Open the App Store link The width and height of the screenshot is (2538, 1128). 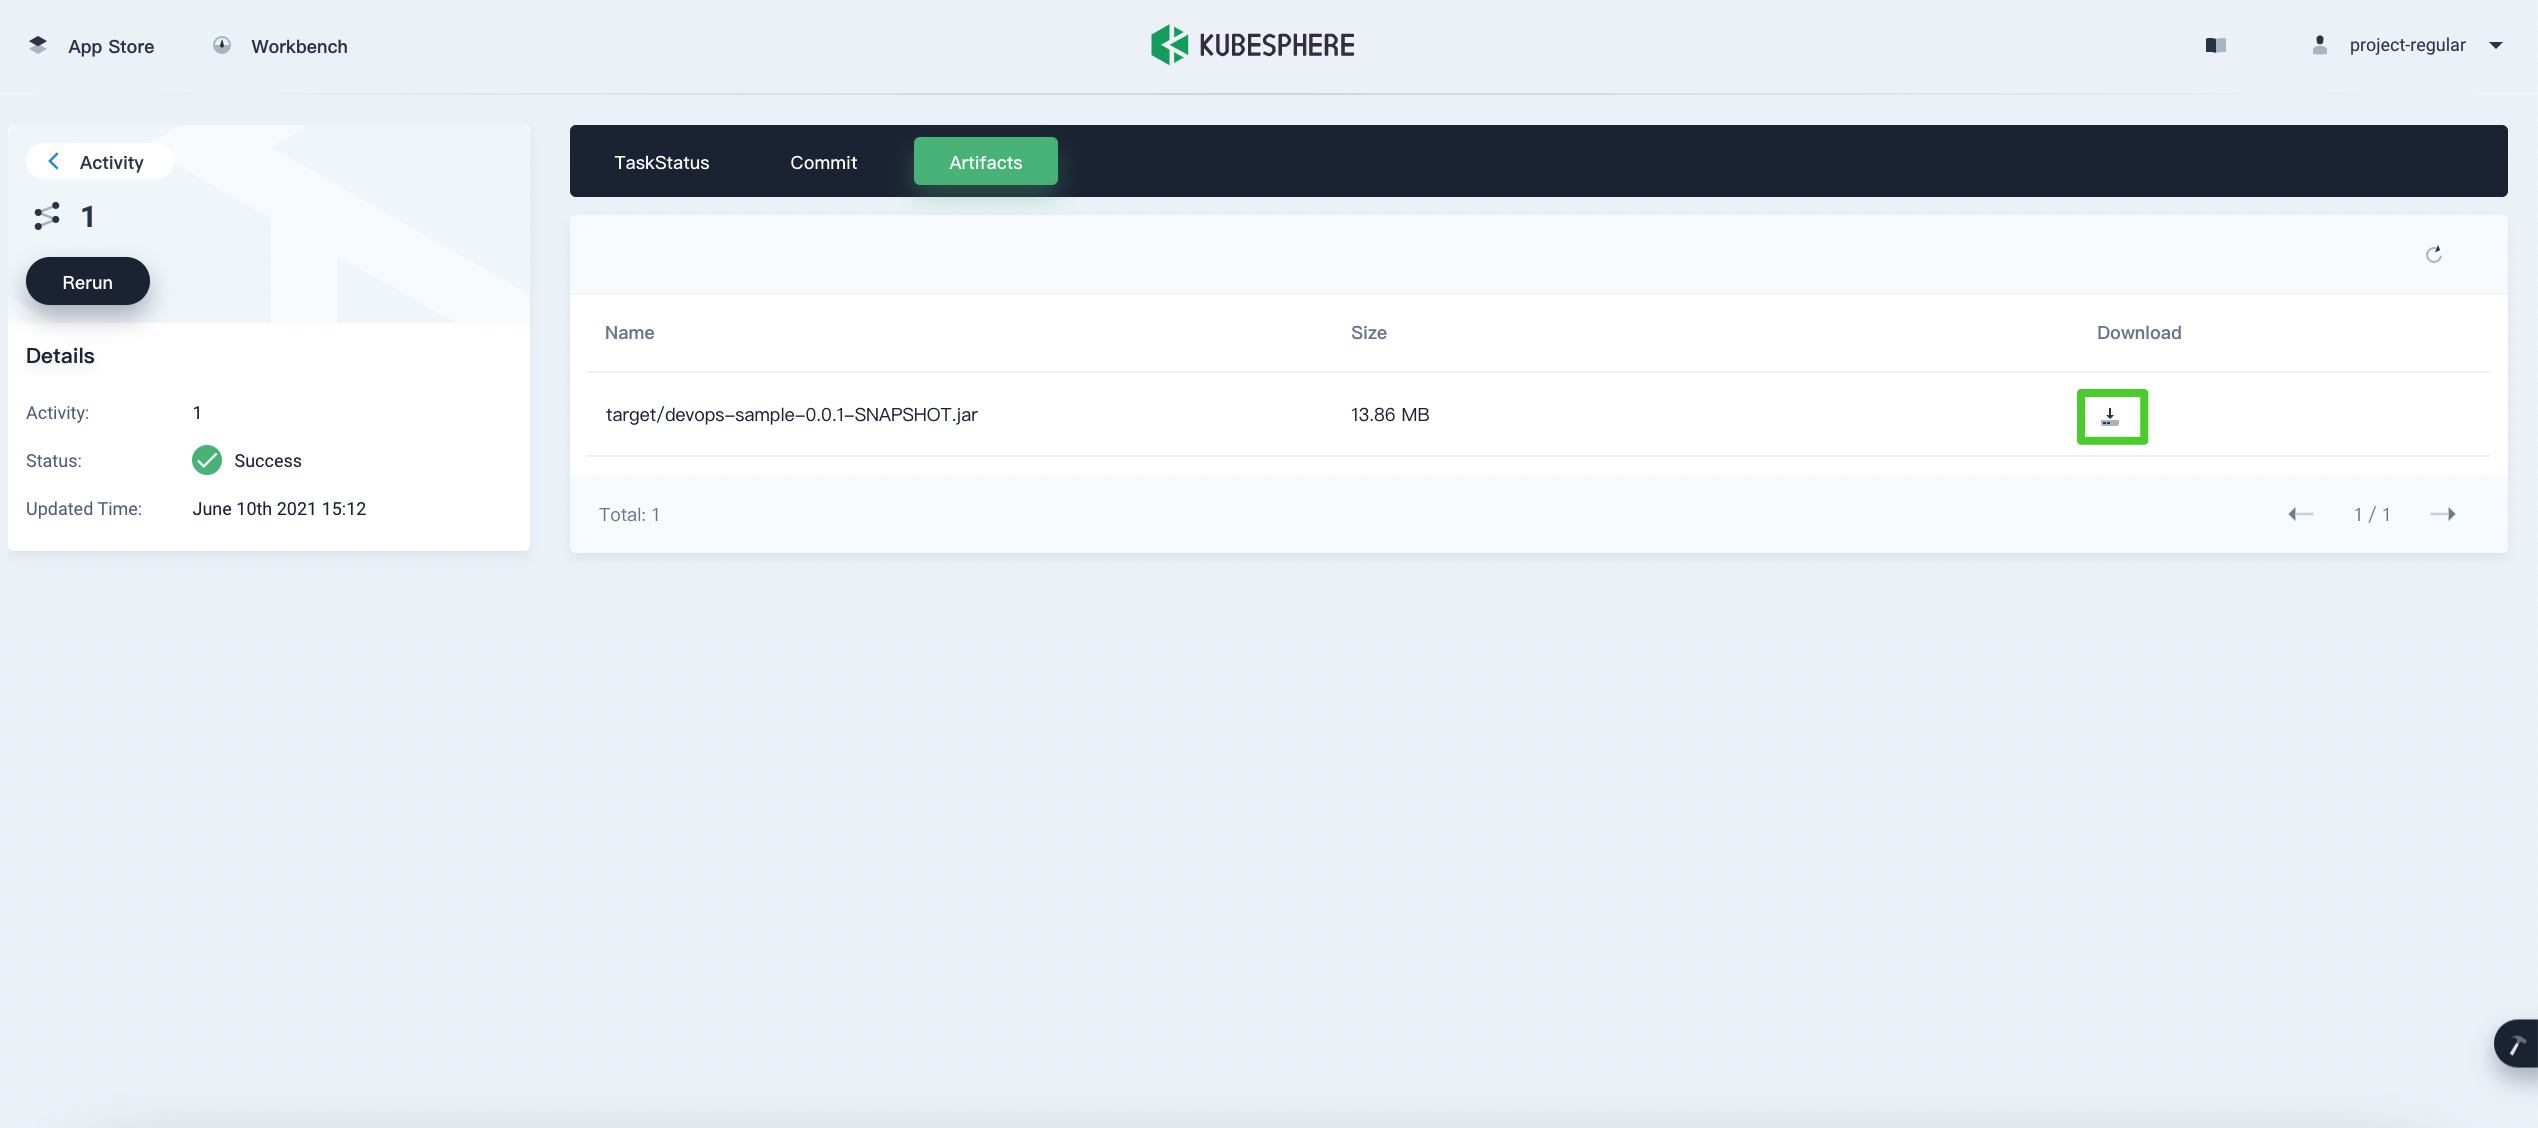click(110, 46)
